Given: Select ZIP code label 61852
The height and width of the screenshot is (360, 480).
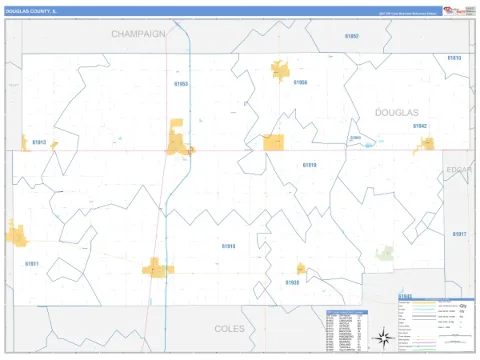Looking at the screenshot, I should pos(352,36).
